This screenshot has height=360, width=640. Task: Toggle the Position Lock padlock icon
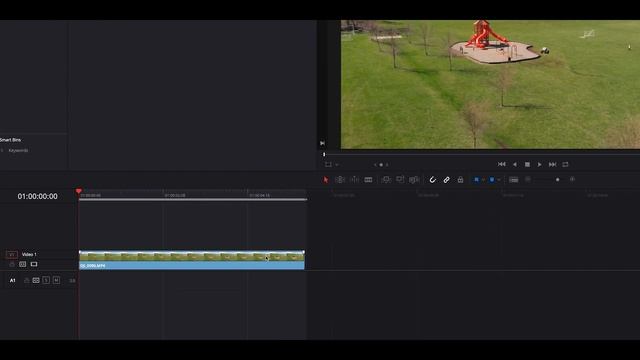point(460,180)
